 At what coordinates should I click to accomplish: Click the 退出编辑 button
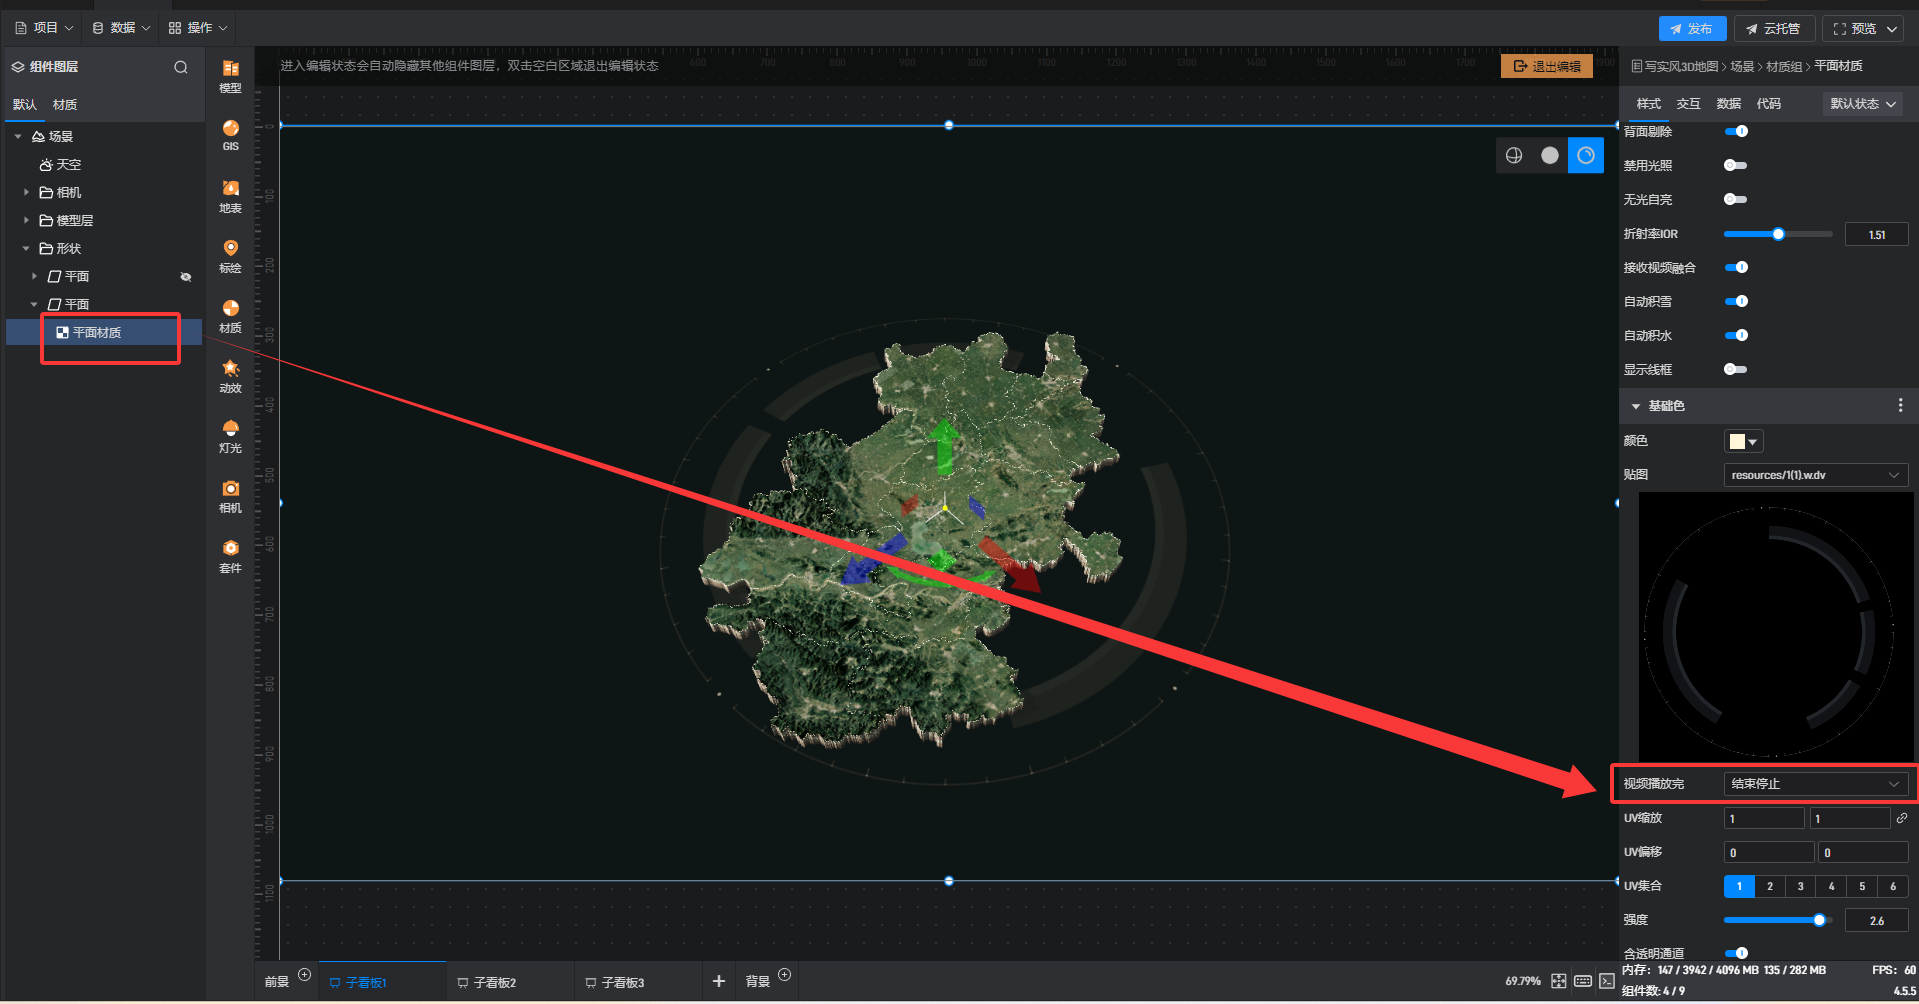[1546, 66]
